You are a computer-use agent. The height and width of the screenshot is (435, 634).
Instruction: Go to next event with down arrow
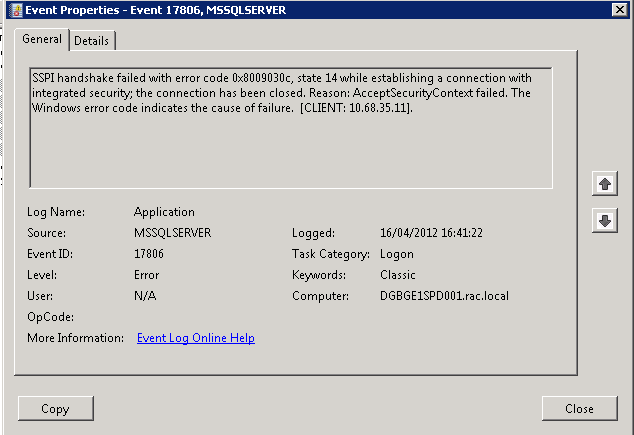[x=604, y=221]
